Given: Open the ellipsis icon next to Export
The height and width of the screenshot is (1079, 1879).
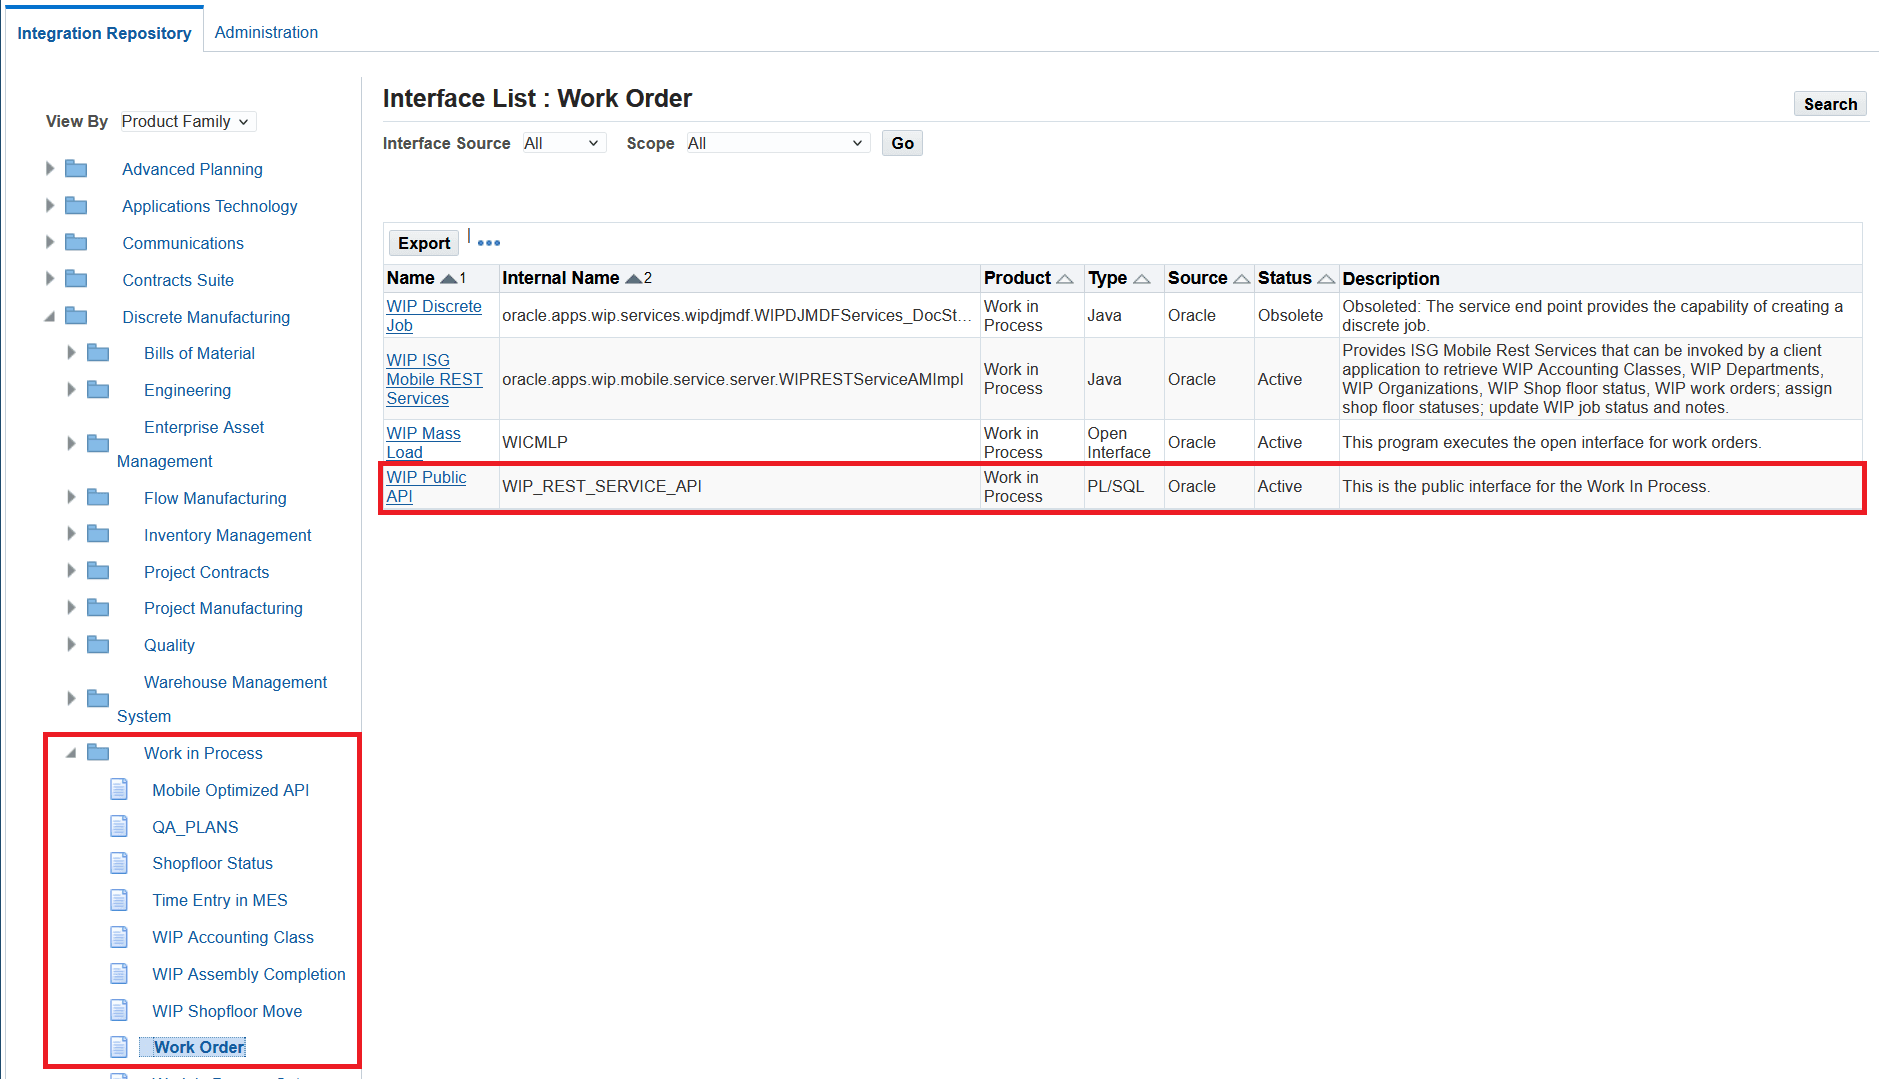Looking at the screenshot, I should [x=488, y=241].
